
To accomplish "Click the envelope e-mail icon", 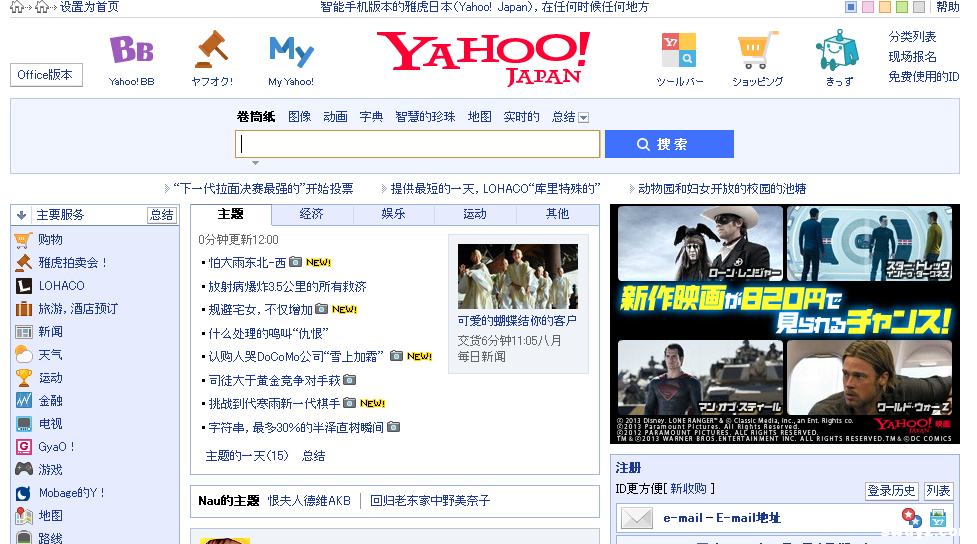I will (x=637, y=518).
